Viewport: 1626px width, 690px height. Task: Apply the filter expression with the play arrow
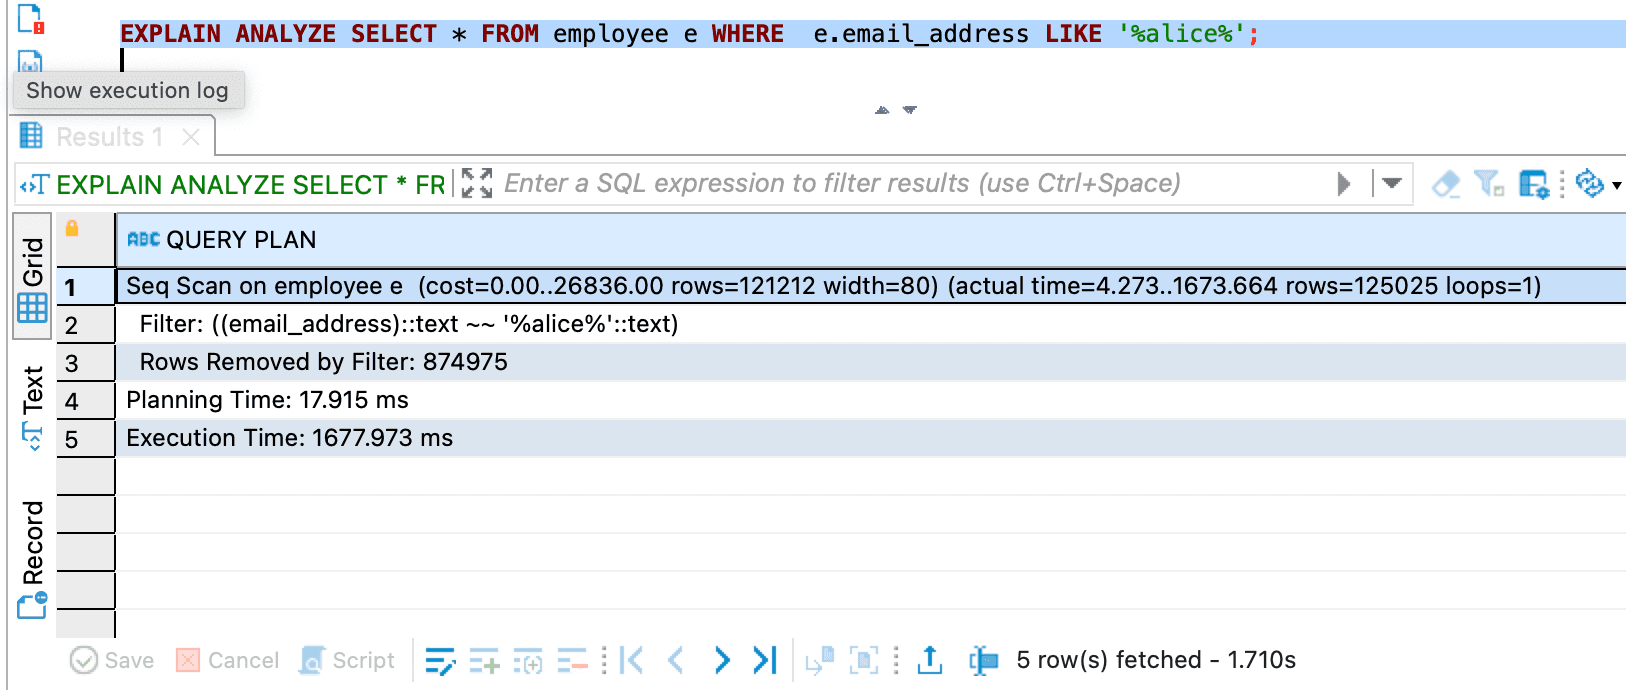tap(1344, 184)
